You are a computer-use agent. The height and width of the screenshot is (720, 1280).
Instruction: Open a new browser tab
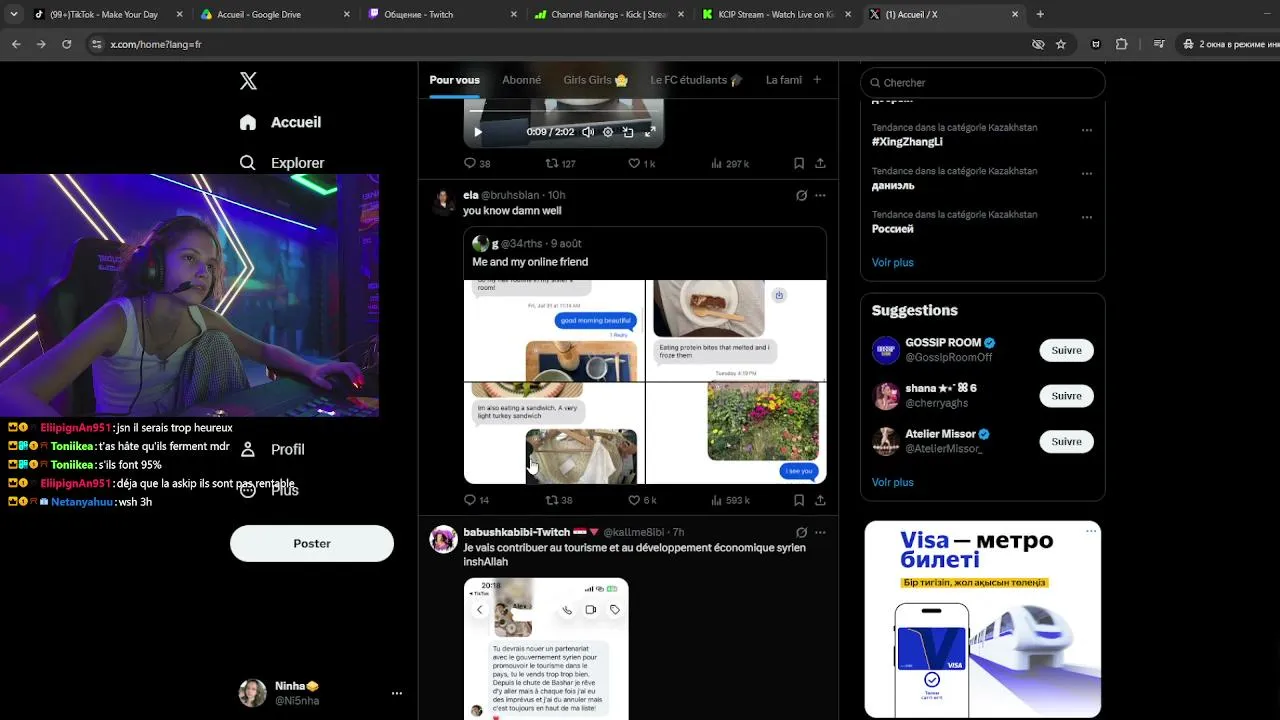pyautogui.click(x=1040, y=15)
